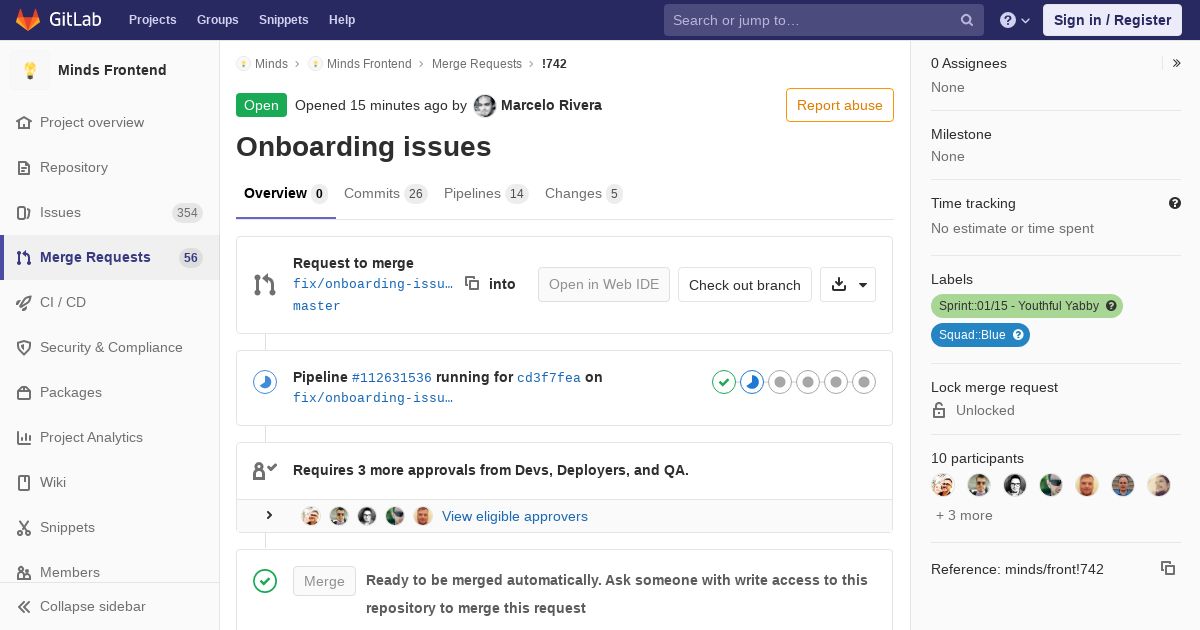The image size is (1200, 630).
Task: Click the green ready-to-merge check icon
Action: click(x=264, y=581)
